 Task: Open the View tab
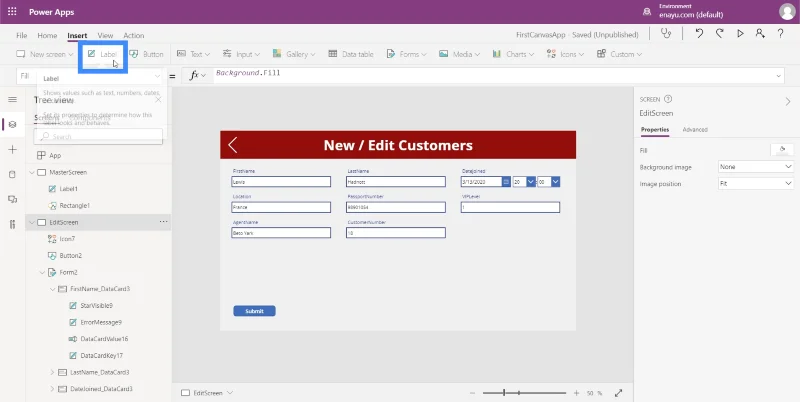coord(105,35)
